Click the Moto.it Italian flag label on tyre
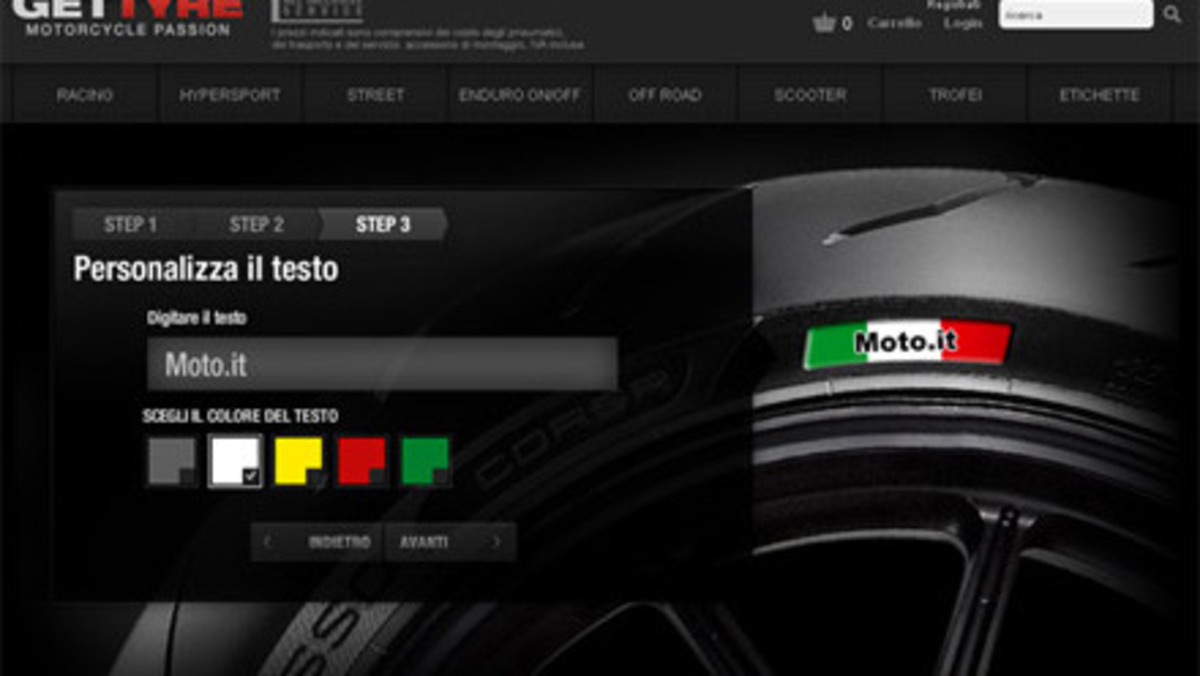 point(908,343)
